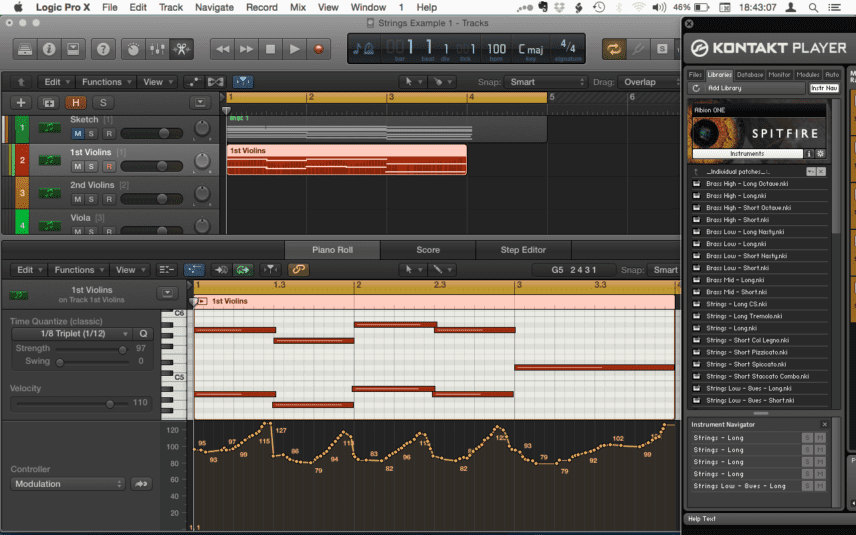856x535 pixels.
Task: Open Spotlight search in the menu bar
Action: pyautogui.click(x=813, y=7)
